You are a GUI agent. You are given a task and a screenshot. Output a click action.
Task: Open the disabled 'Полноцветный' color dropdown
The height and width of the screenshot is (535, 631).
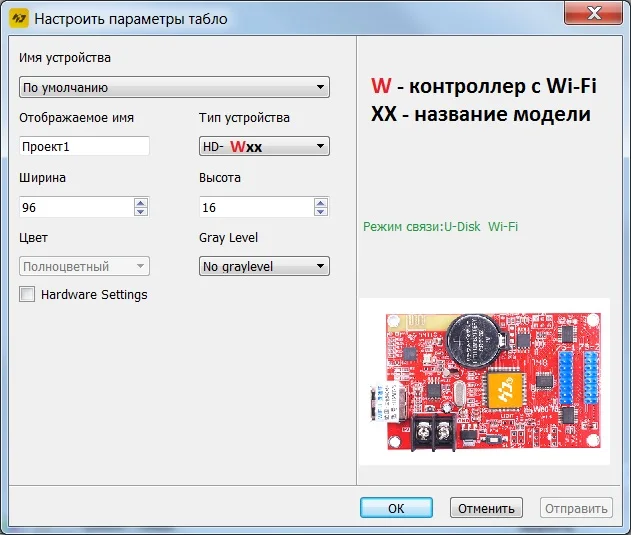(85, 266)
